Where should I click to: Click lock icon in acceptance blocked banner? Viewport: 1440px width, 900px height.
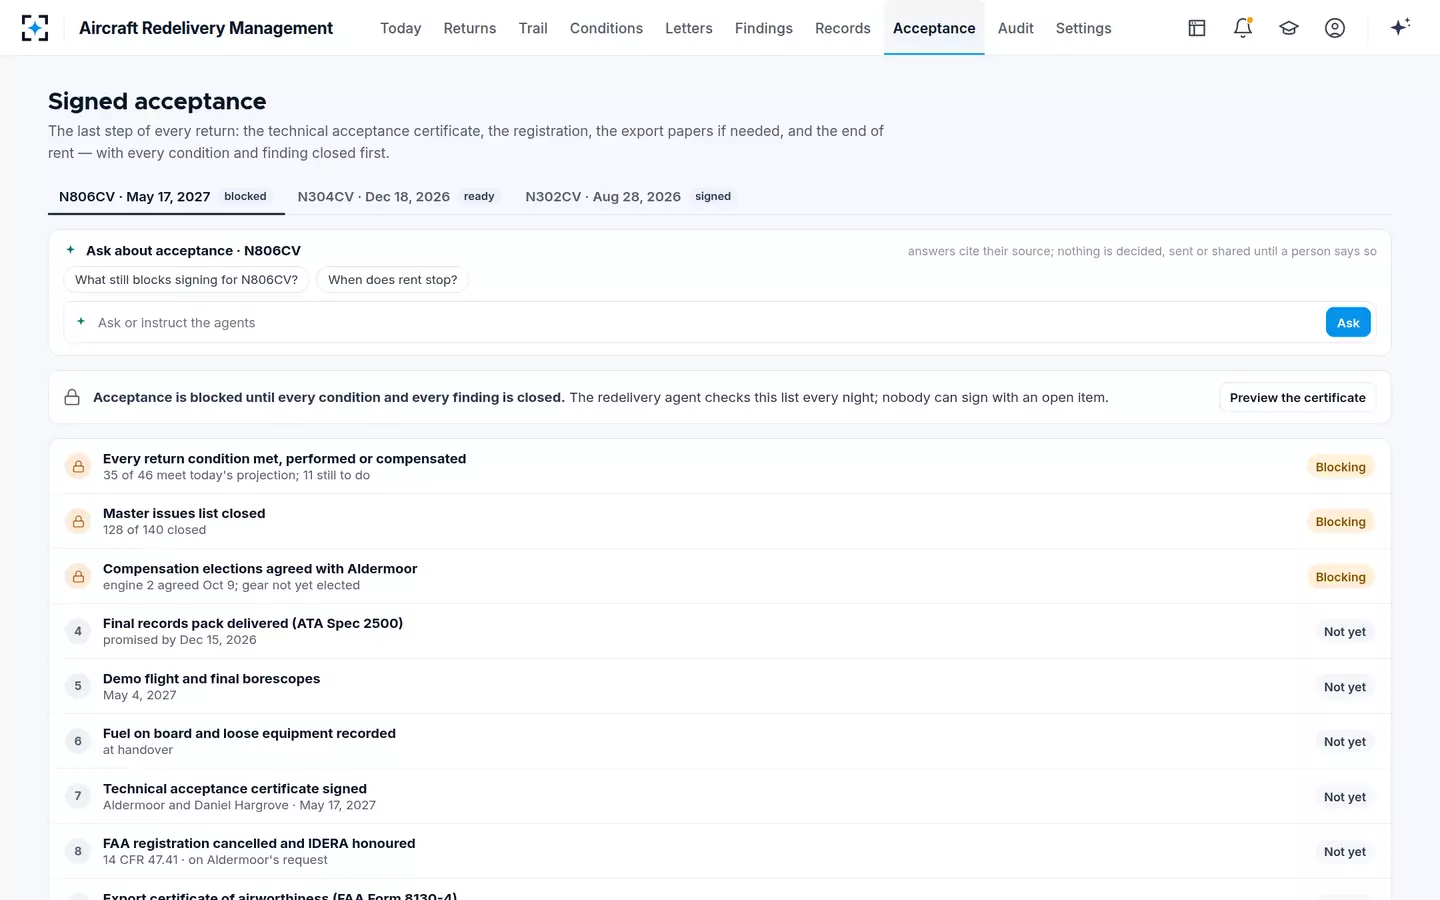(x=72, y=397)
